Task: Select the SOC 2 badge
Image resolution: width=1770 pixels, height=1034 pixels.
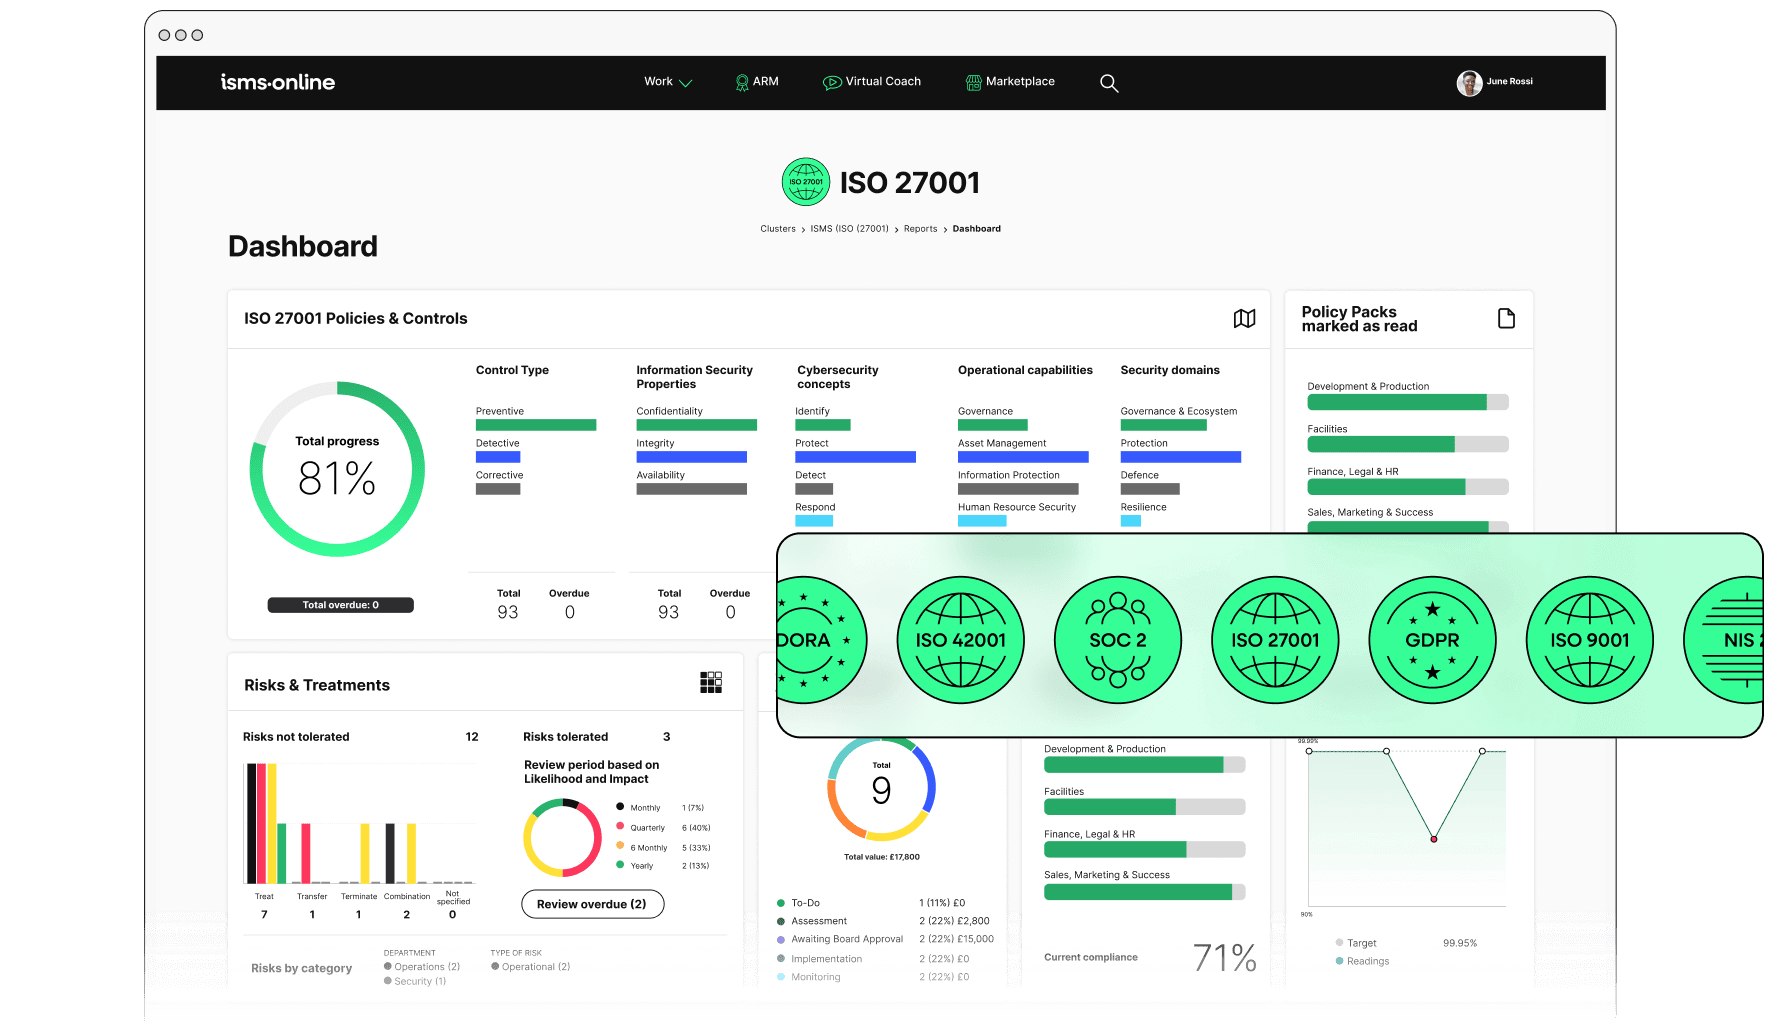Action: pyautogui.click(x=1117, y=640)
